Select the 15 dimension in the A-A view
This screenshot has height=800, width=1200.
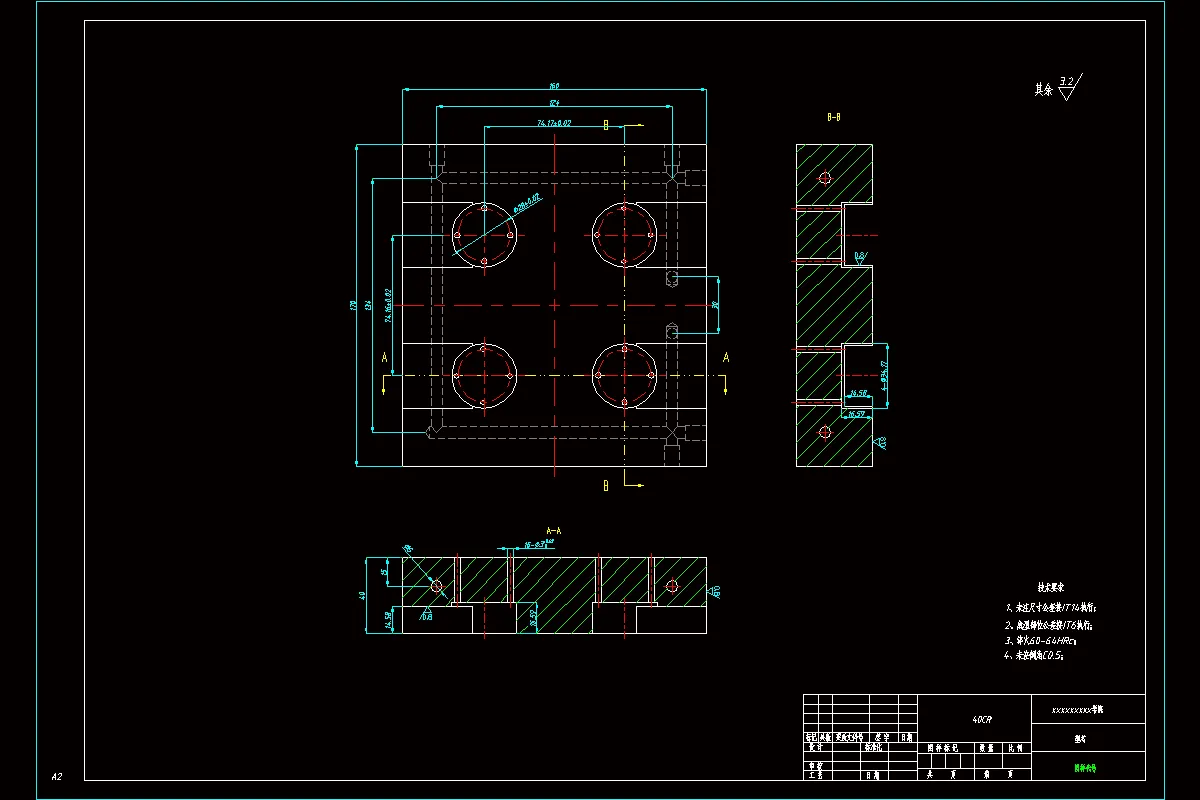pos(385,572)
